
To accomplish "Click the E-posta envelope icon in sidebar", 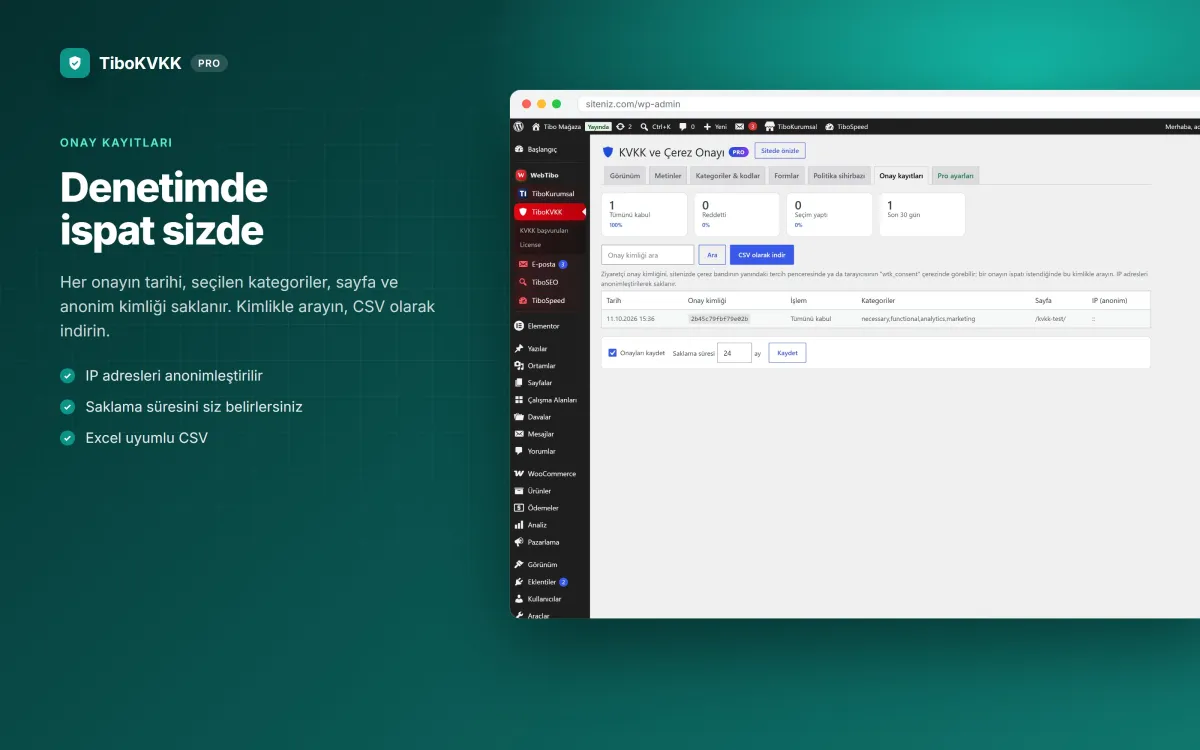I will (x=523, y=264).
